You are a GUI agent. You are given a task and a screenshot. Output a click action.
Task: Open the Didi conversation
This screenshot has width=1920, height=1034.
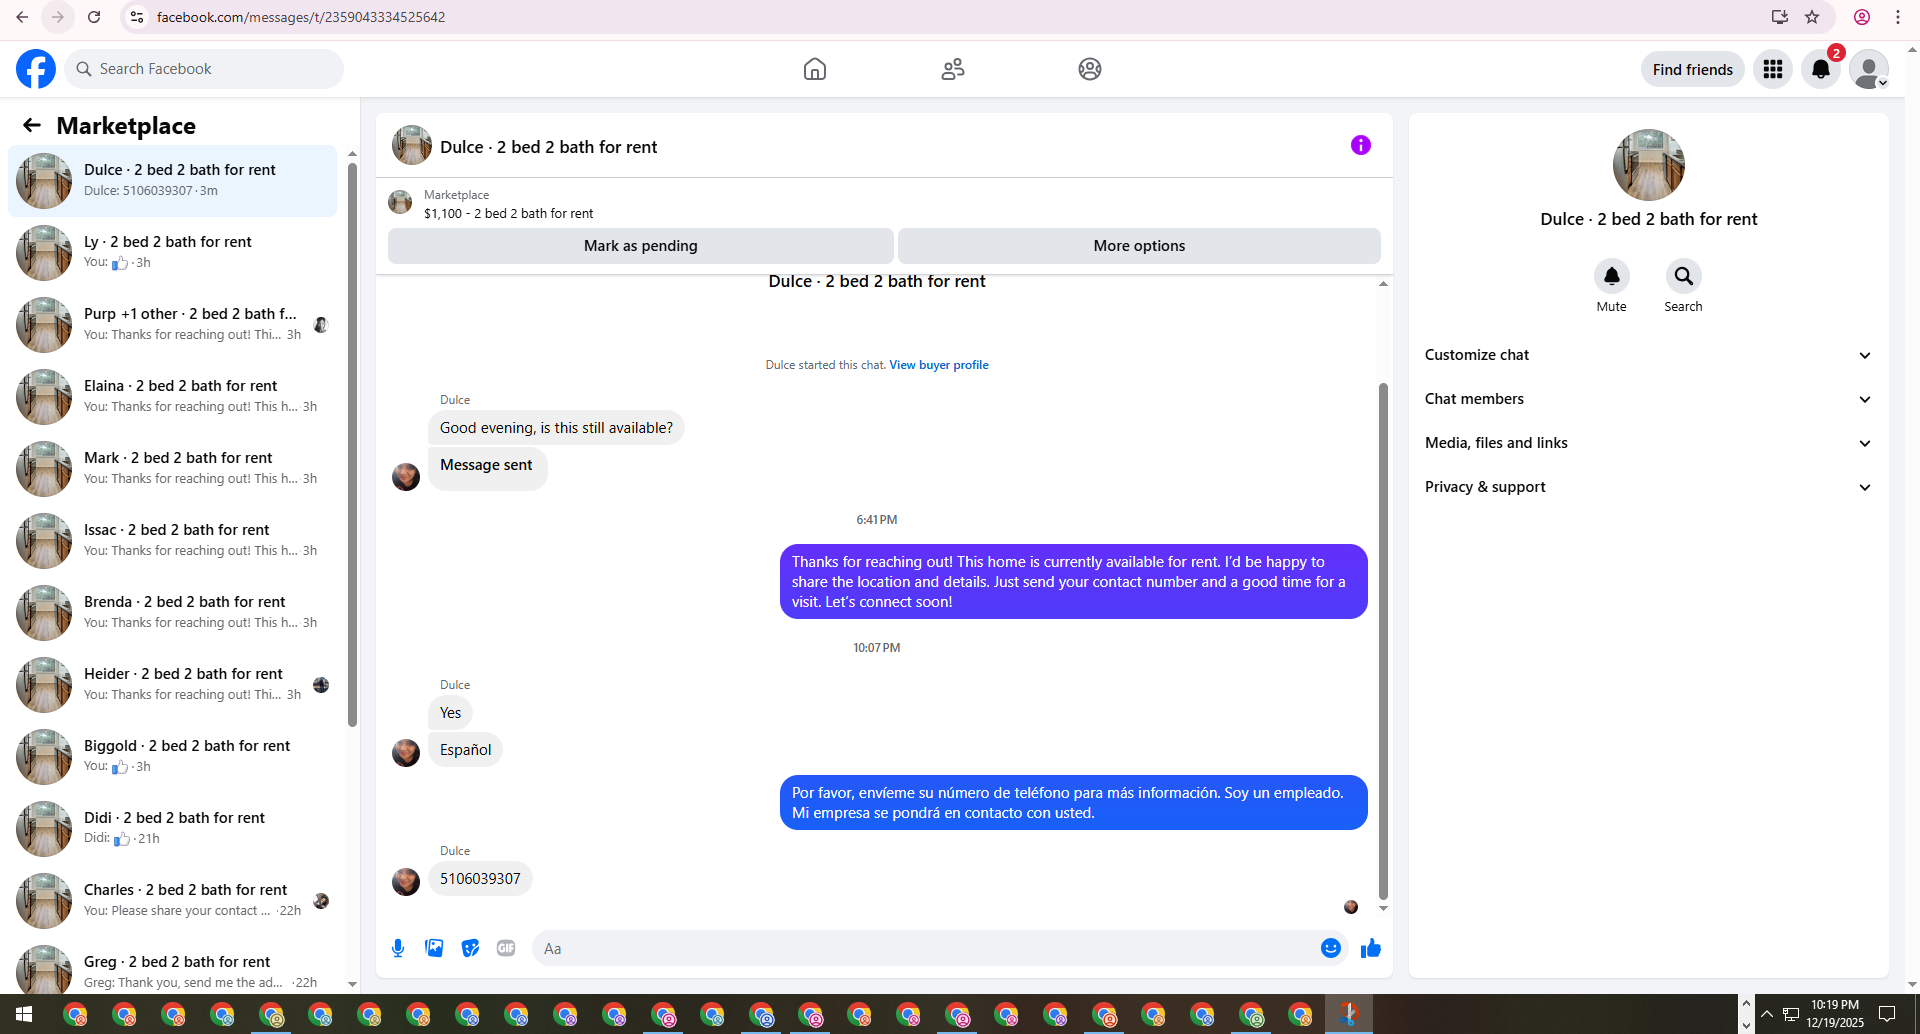[x=172, y=829]
